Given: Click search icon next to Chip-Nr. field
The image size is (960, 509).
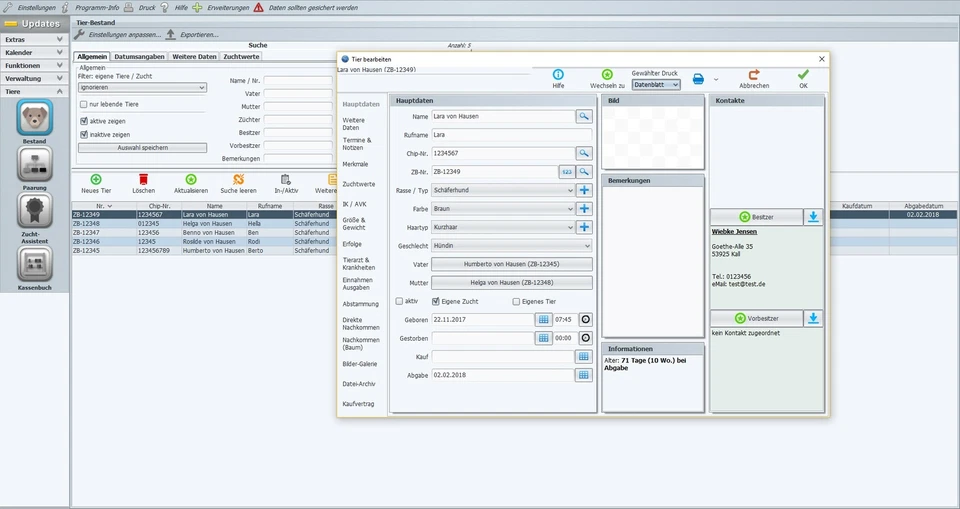Looking at the screenshot, I should click(584, 153).
